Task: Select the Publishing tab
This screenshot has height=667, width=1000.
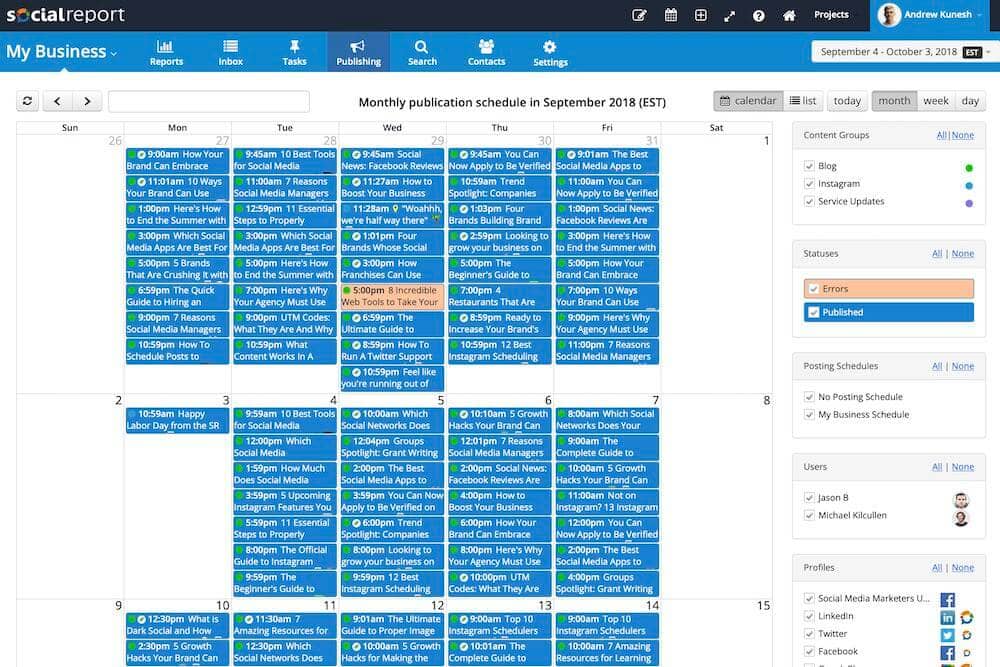Action: pos(358,52)
